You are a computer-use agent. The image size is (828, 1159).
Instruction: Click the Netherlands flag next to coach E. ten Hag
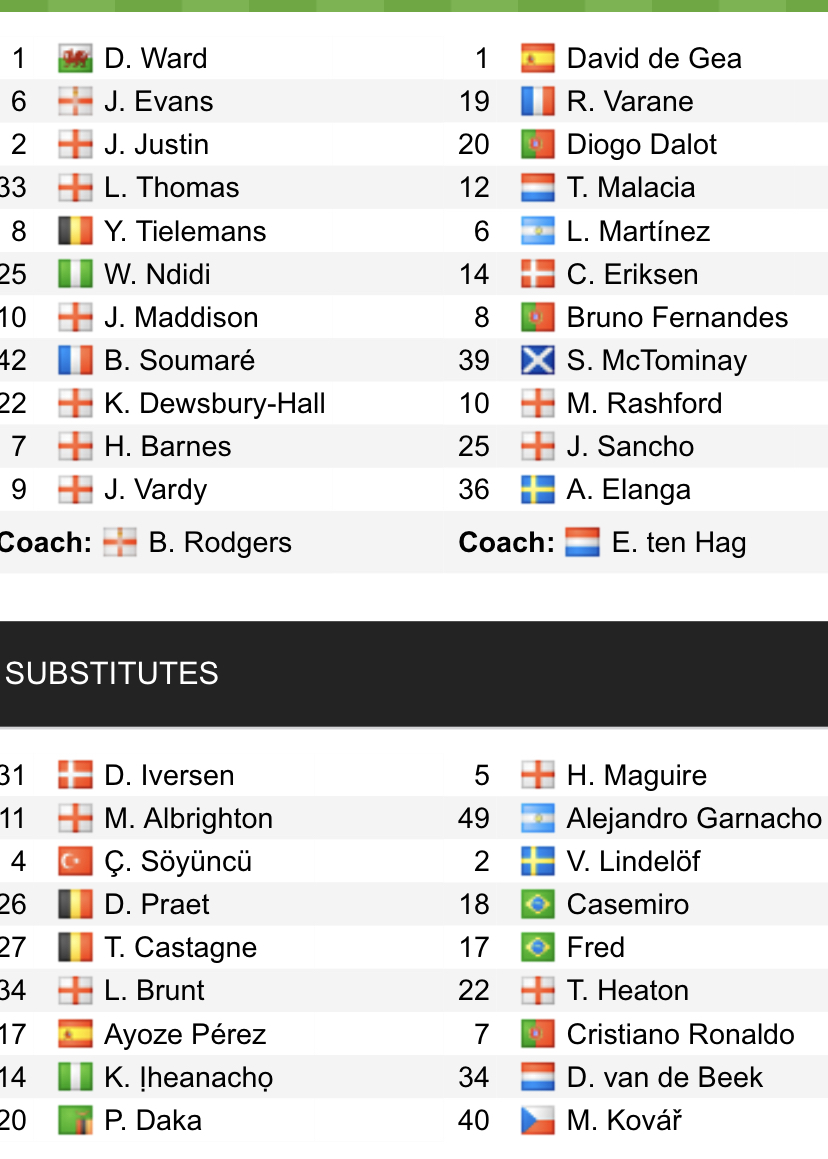point(582,543)
